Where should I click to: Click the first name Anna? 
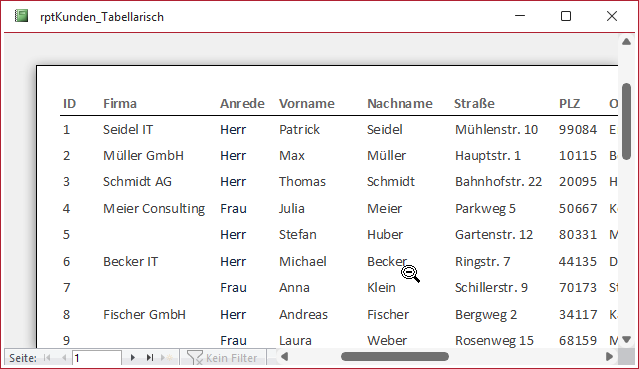pos(294,288)
